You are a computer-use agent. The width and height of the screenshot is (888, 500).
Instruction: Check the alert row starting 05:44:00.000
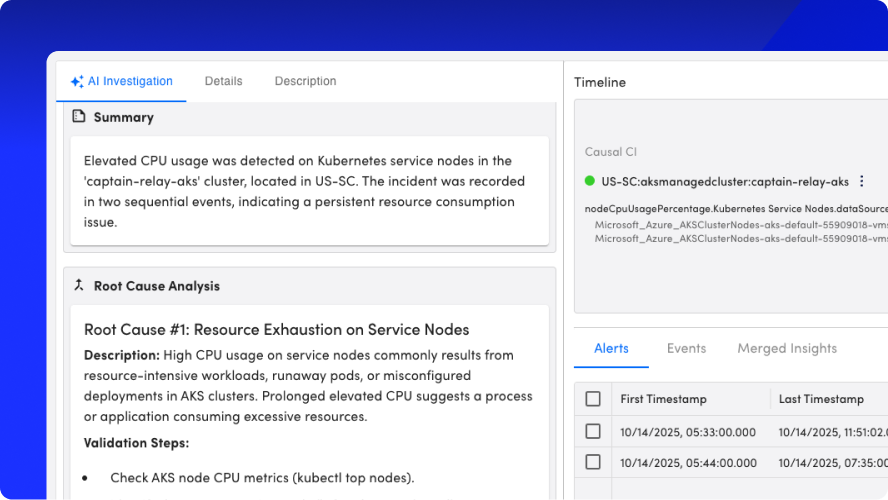pos(593,462)
